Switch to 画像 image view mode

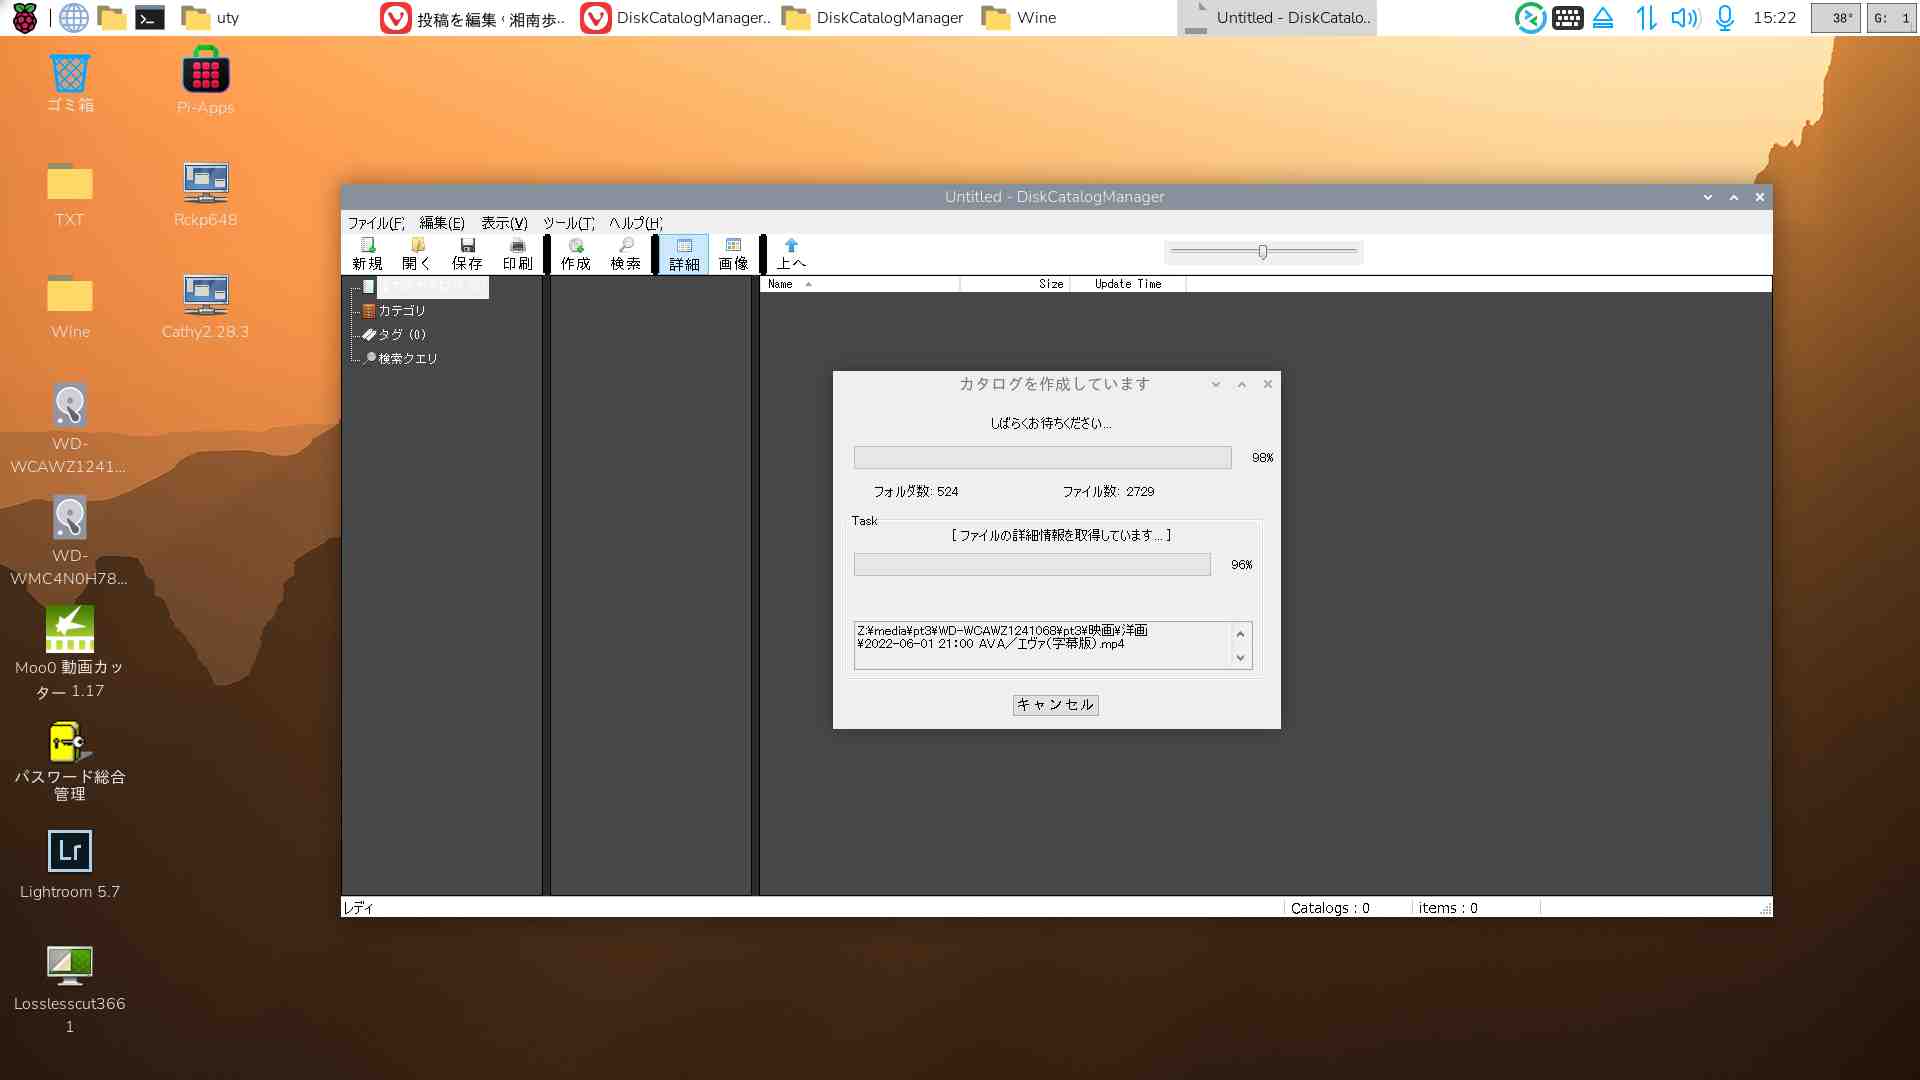[x=733, y=253]
